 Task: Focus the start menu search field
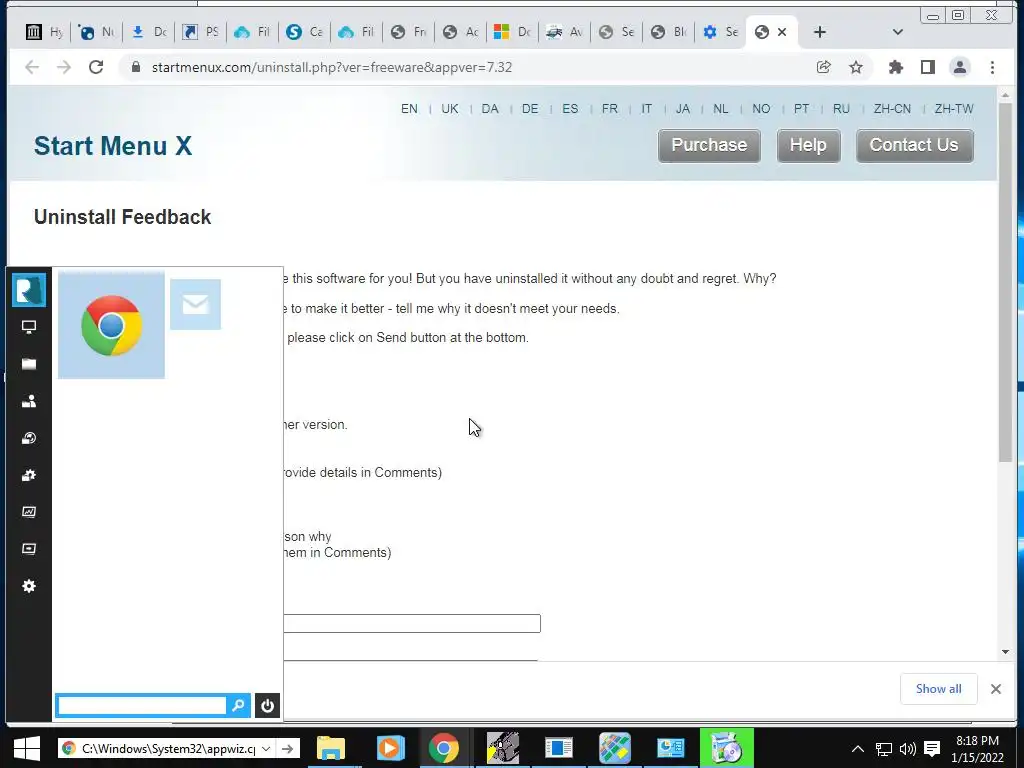[142, 705]
